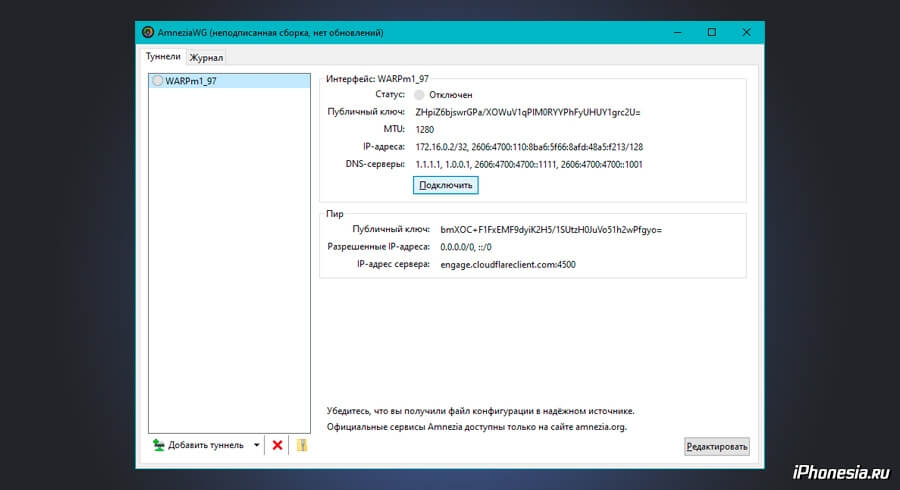Open the Туннели tab
This screenshot has height=490, width=900.
(x=163, y=57)
